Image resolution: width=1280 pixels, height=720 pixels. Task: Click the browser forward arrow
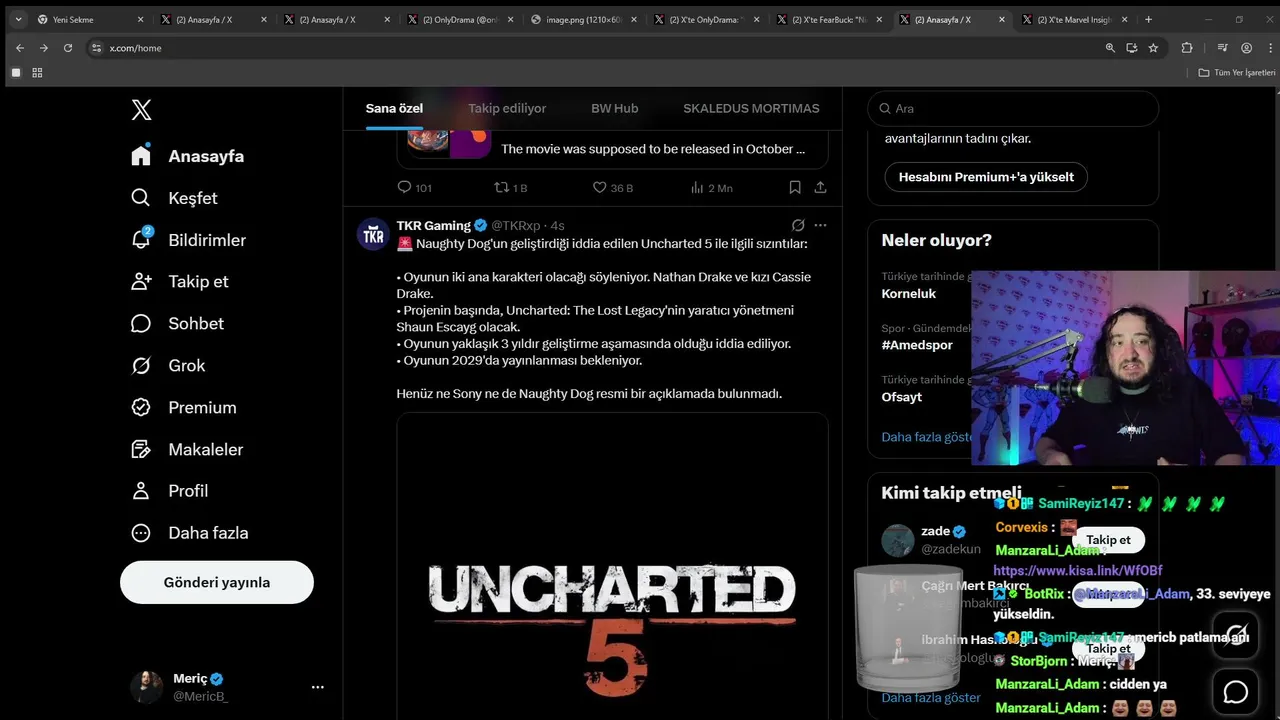(x=43, y=48)
